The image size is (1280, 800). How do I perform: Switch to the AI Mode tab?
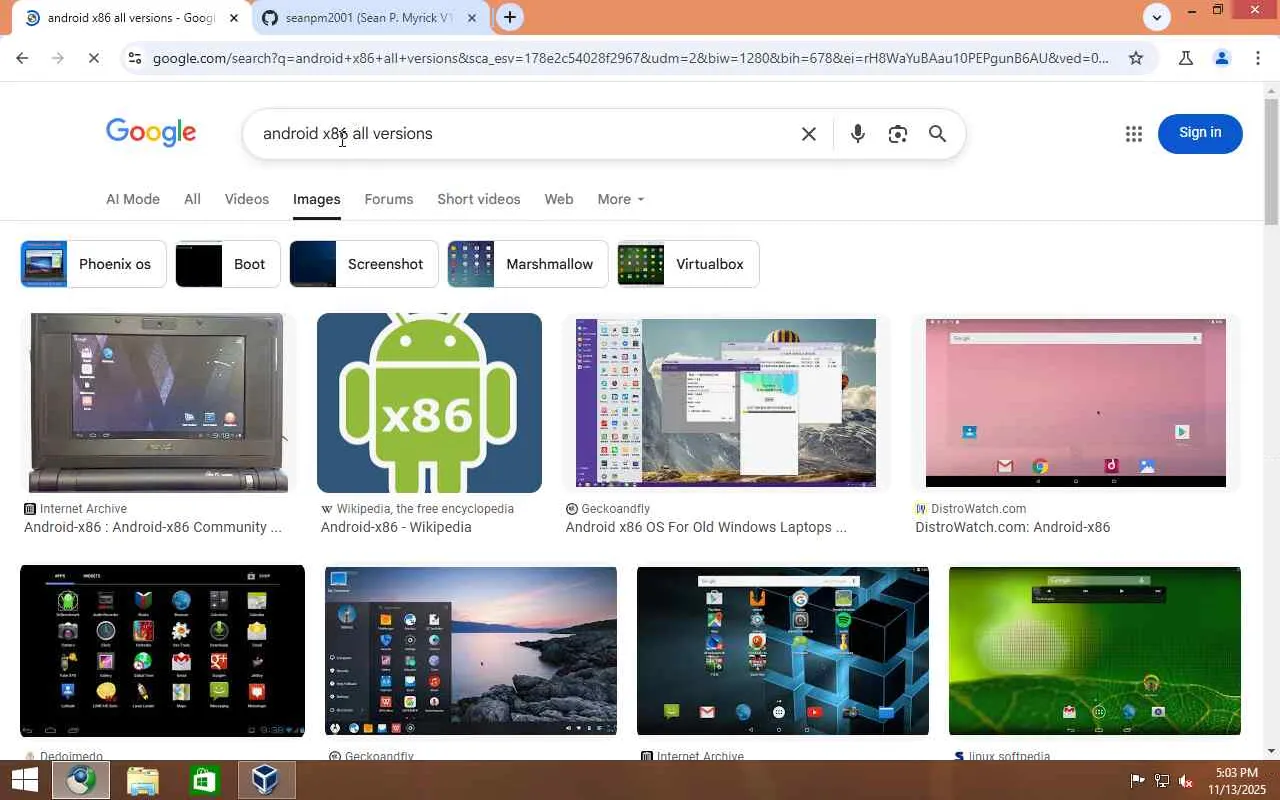(133, 199)
